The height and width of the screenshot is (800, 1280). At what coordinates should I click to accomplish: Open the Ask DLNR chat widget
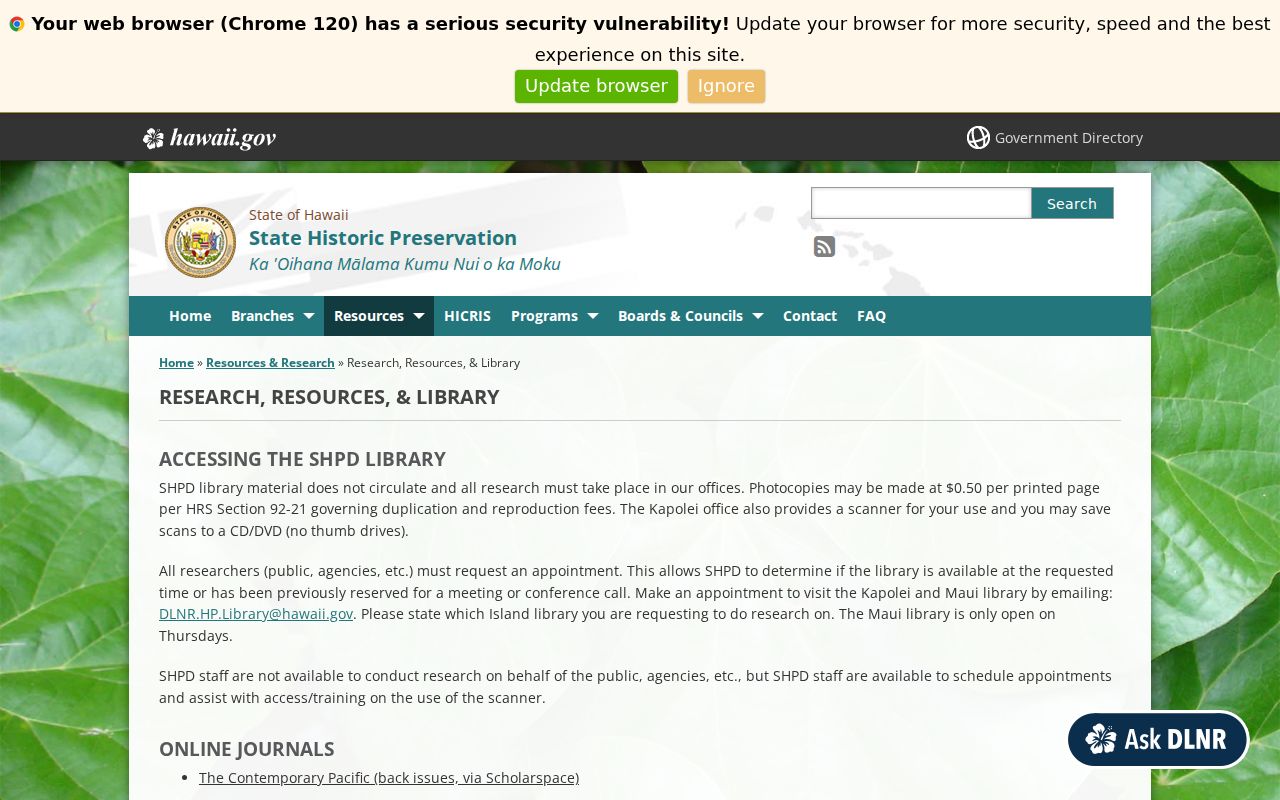pyautogui.click(x=1158, y=739)
